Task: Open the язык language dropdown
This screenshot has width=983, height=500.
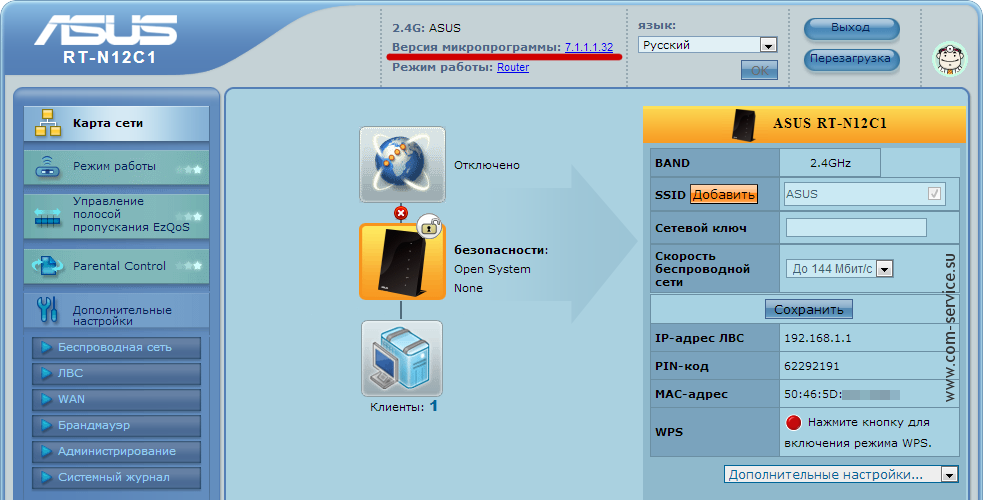Action: tap(707, 45)
